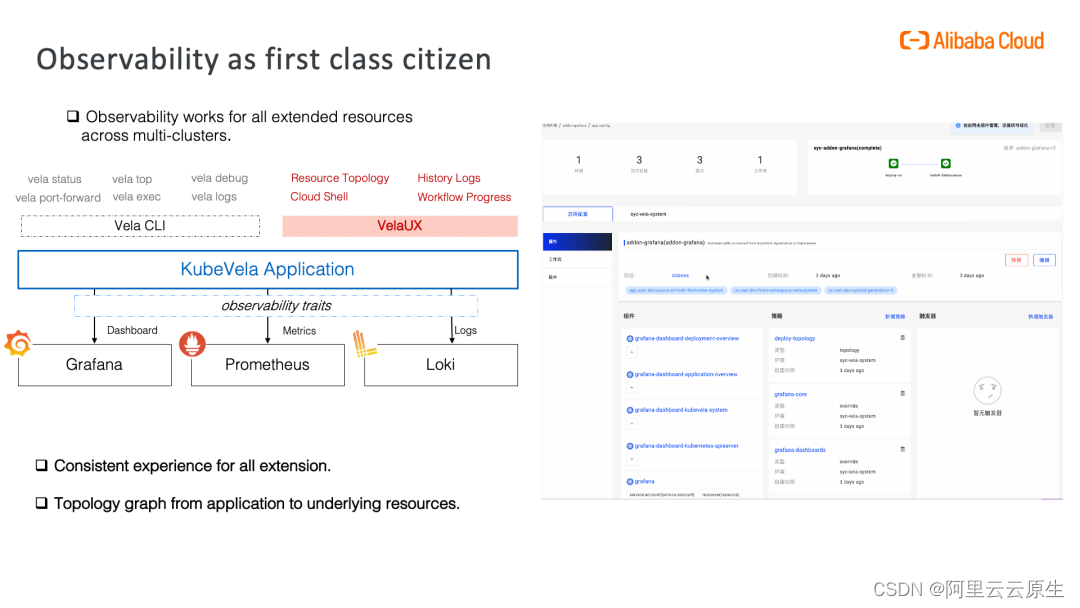Click the Grafana box in the diagram

(x=95, y=365)
